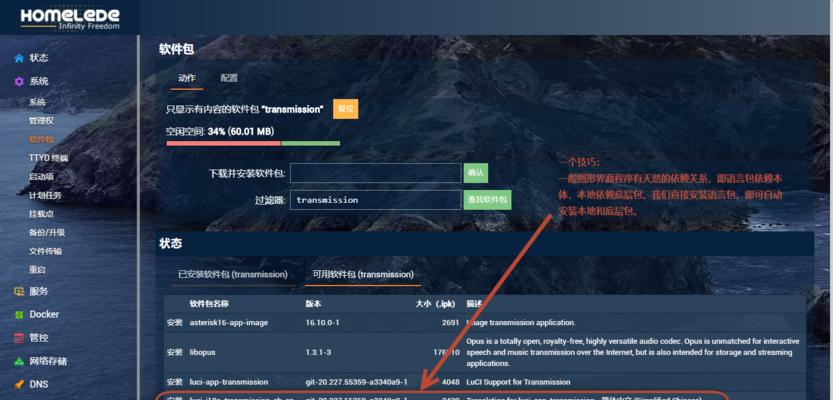833x400 pixels.
Task: Switch to the 配置 tab
Action: coord(229,78)
